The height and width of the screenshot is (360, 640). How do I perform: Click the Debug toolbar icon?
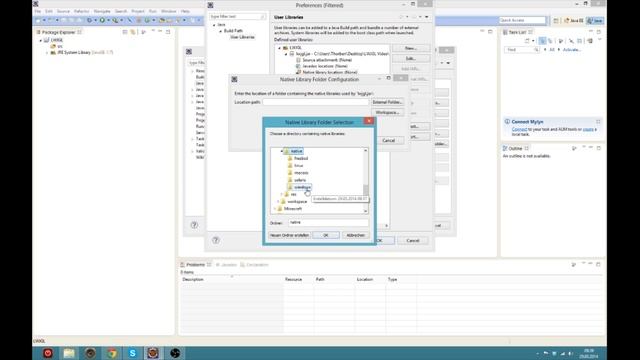coord(89,20)
